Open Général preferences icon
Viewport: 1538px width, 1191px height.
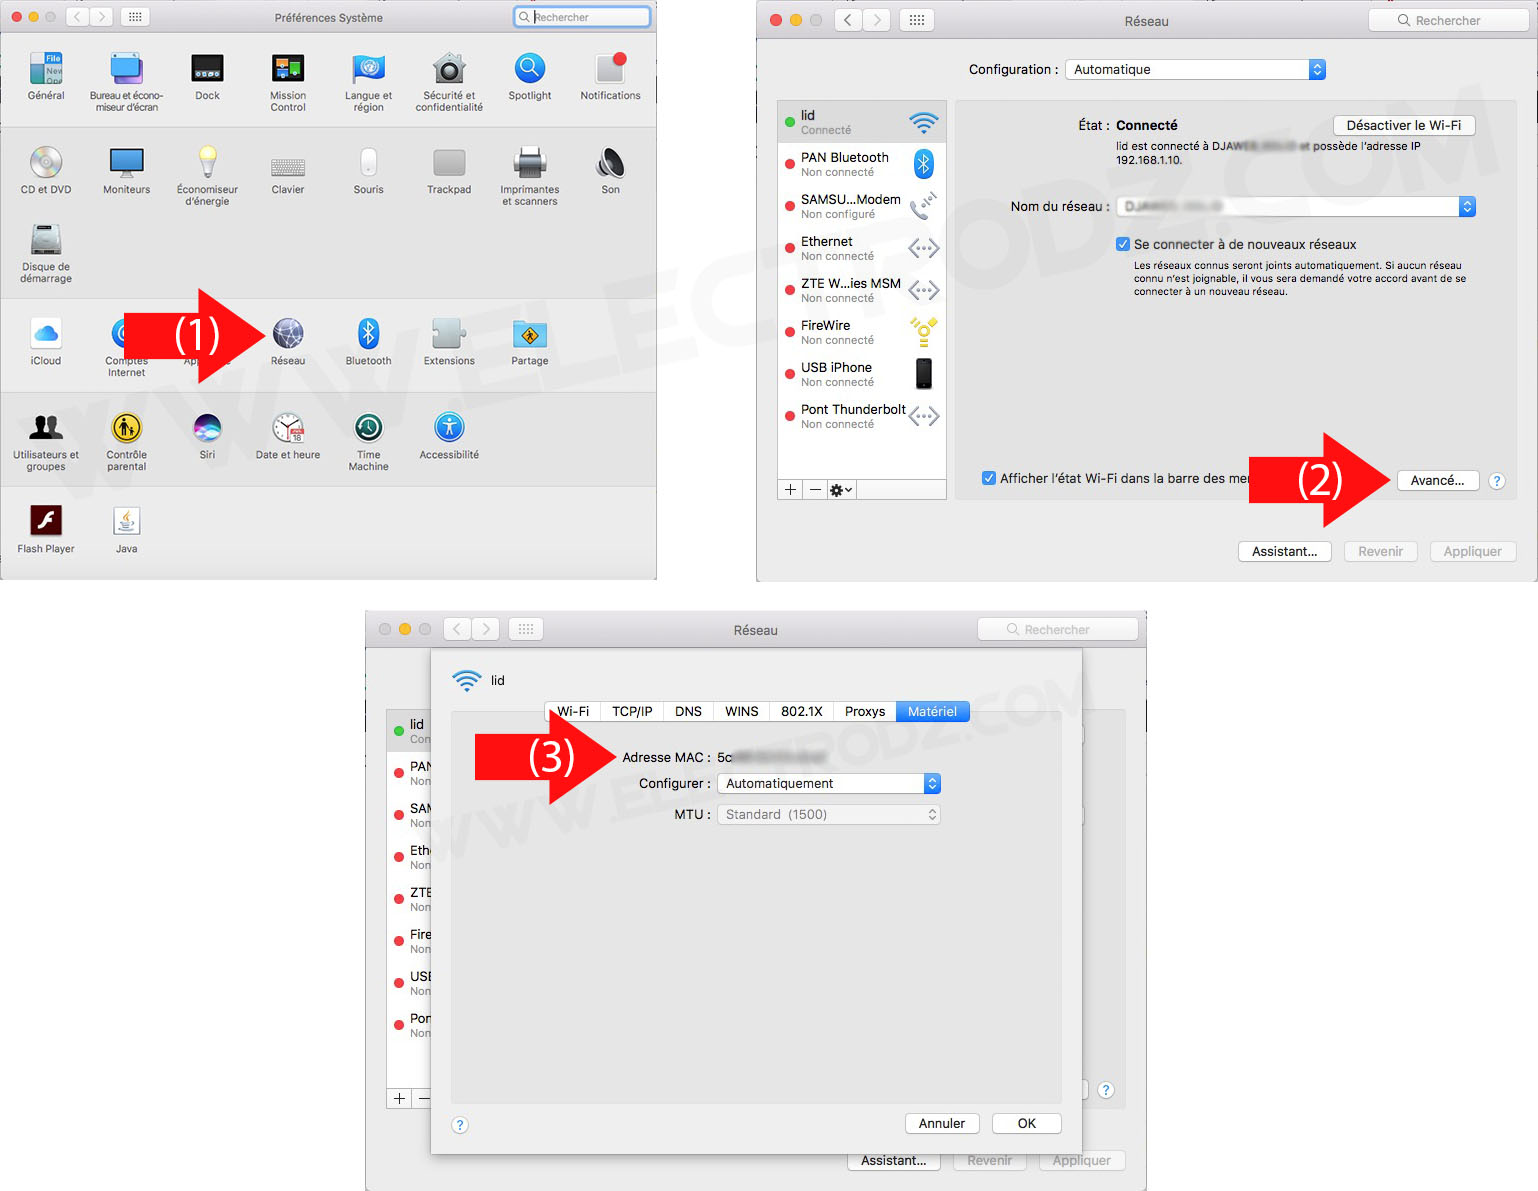point(46,69)
